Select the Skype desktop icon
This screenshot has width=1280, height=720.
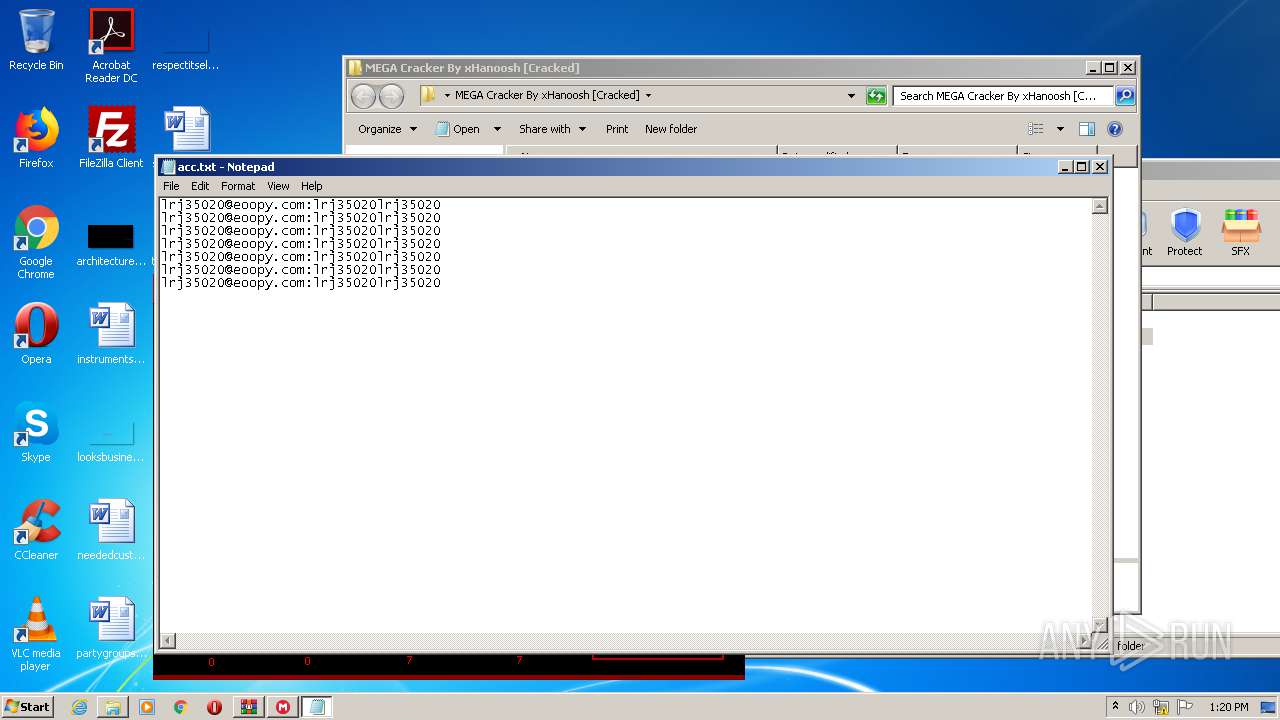36,432
